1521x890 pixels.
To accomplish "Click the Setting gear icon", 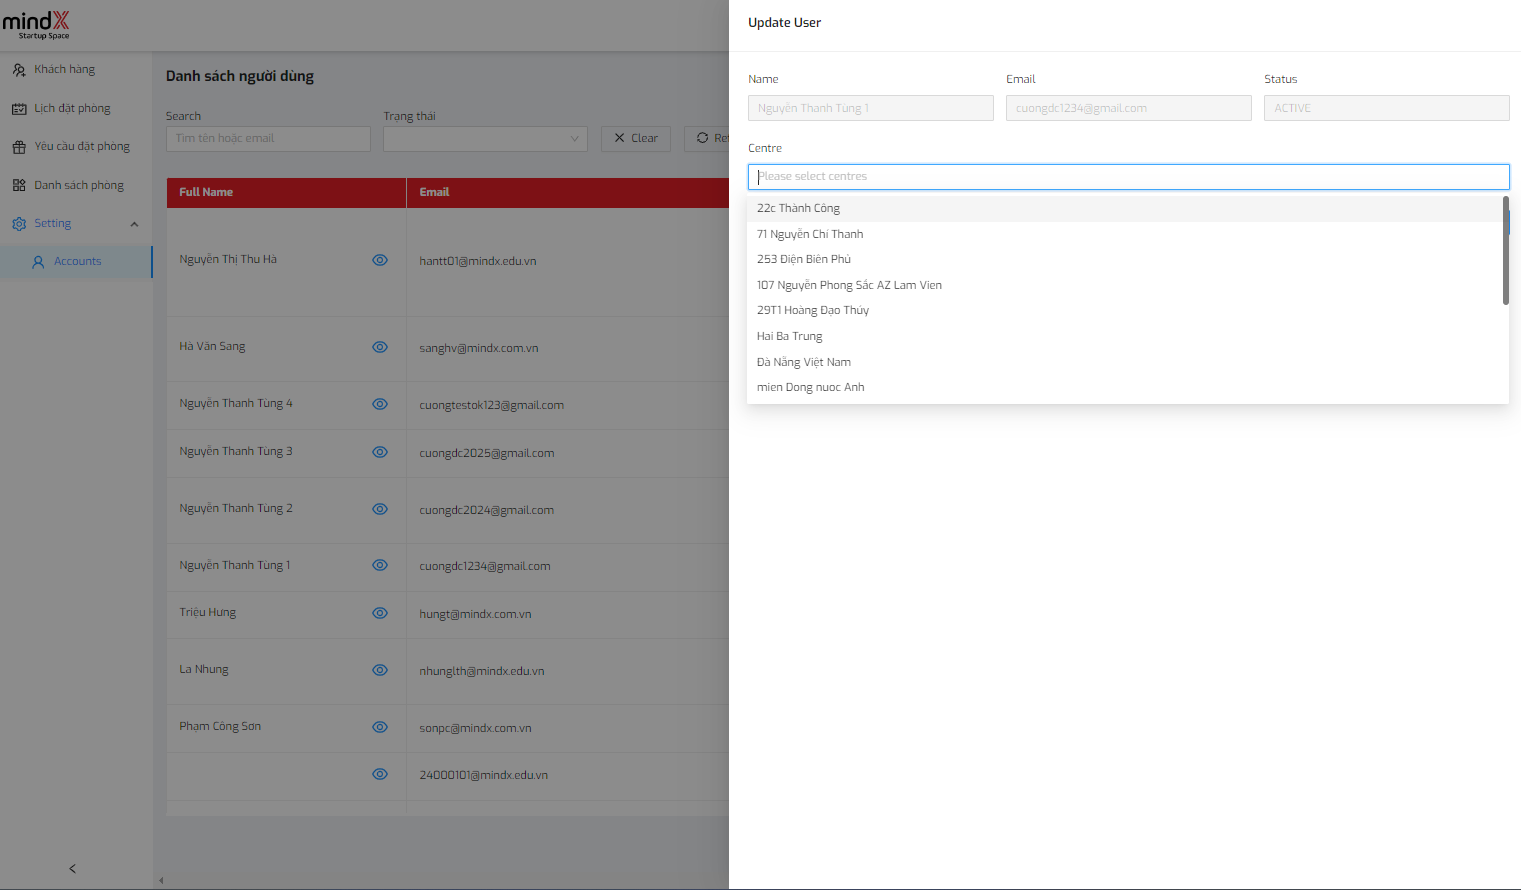I will pos(19,224).
